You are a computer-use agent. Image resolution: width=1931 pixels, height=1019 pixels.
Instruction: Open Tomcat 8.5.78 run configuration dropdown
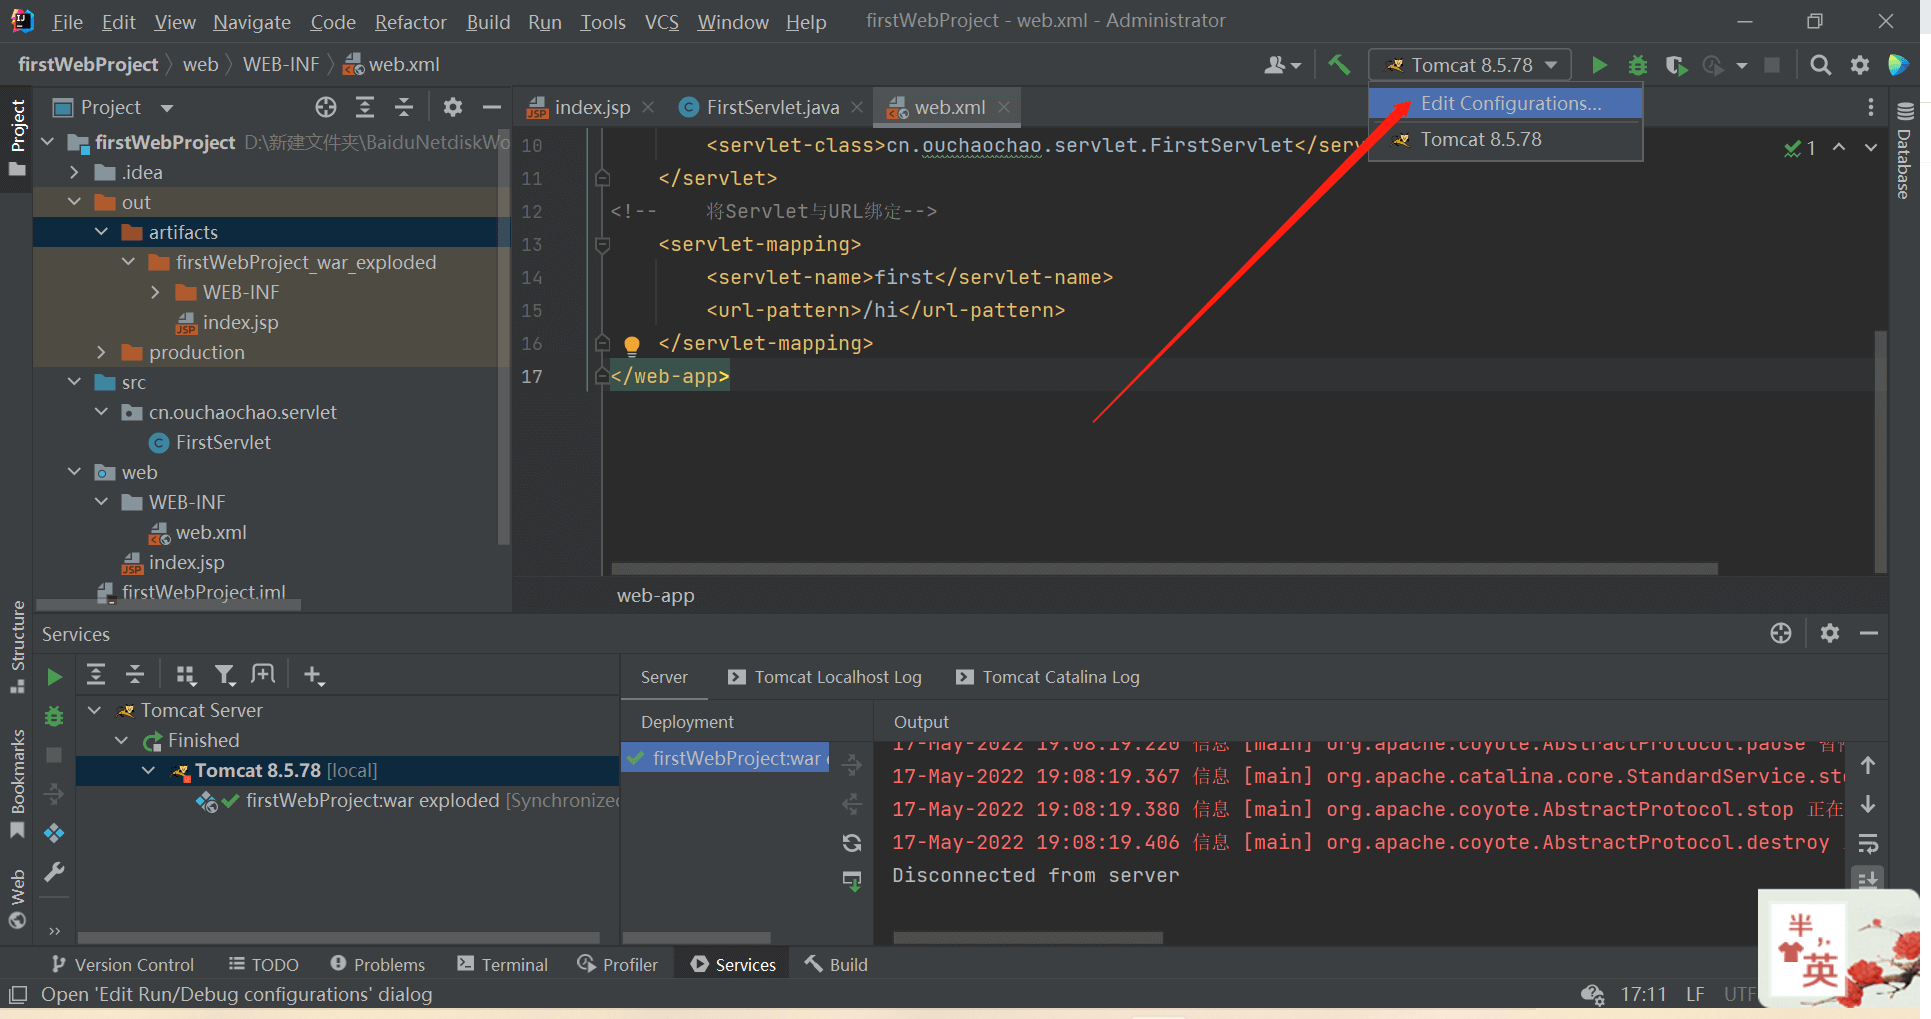click(1471, 65)
